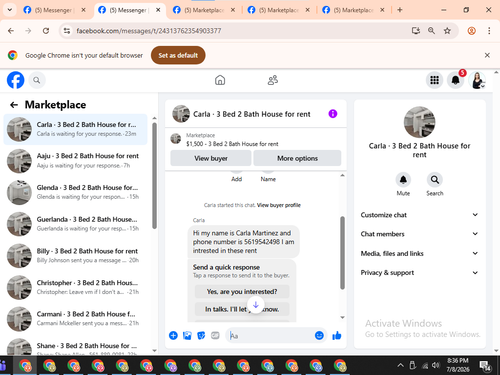Click the chat messages scrollbar
The width and height of the screenshot is (500, 375).
click(x=342, y=253)
